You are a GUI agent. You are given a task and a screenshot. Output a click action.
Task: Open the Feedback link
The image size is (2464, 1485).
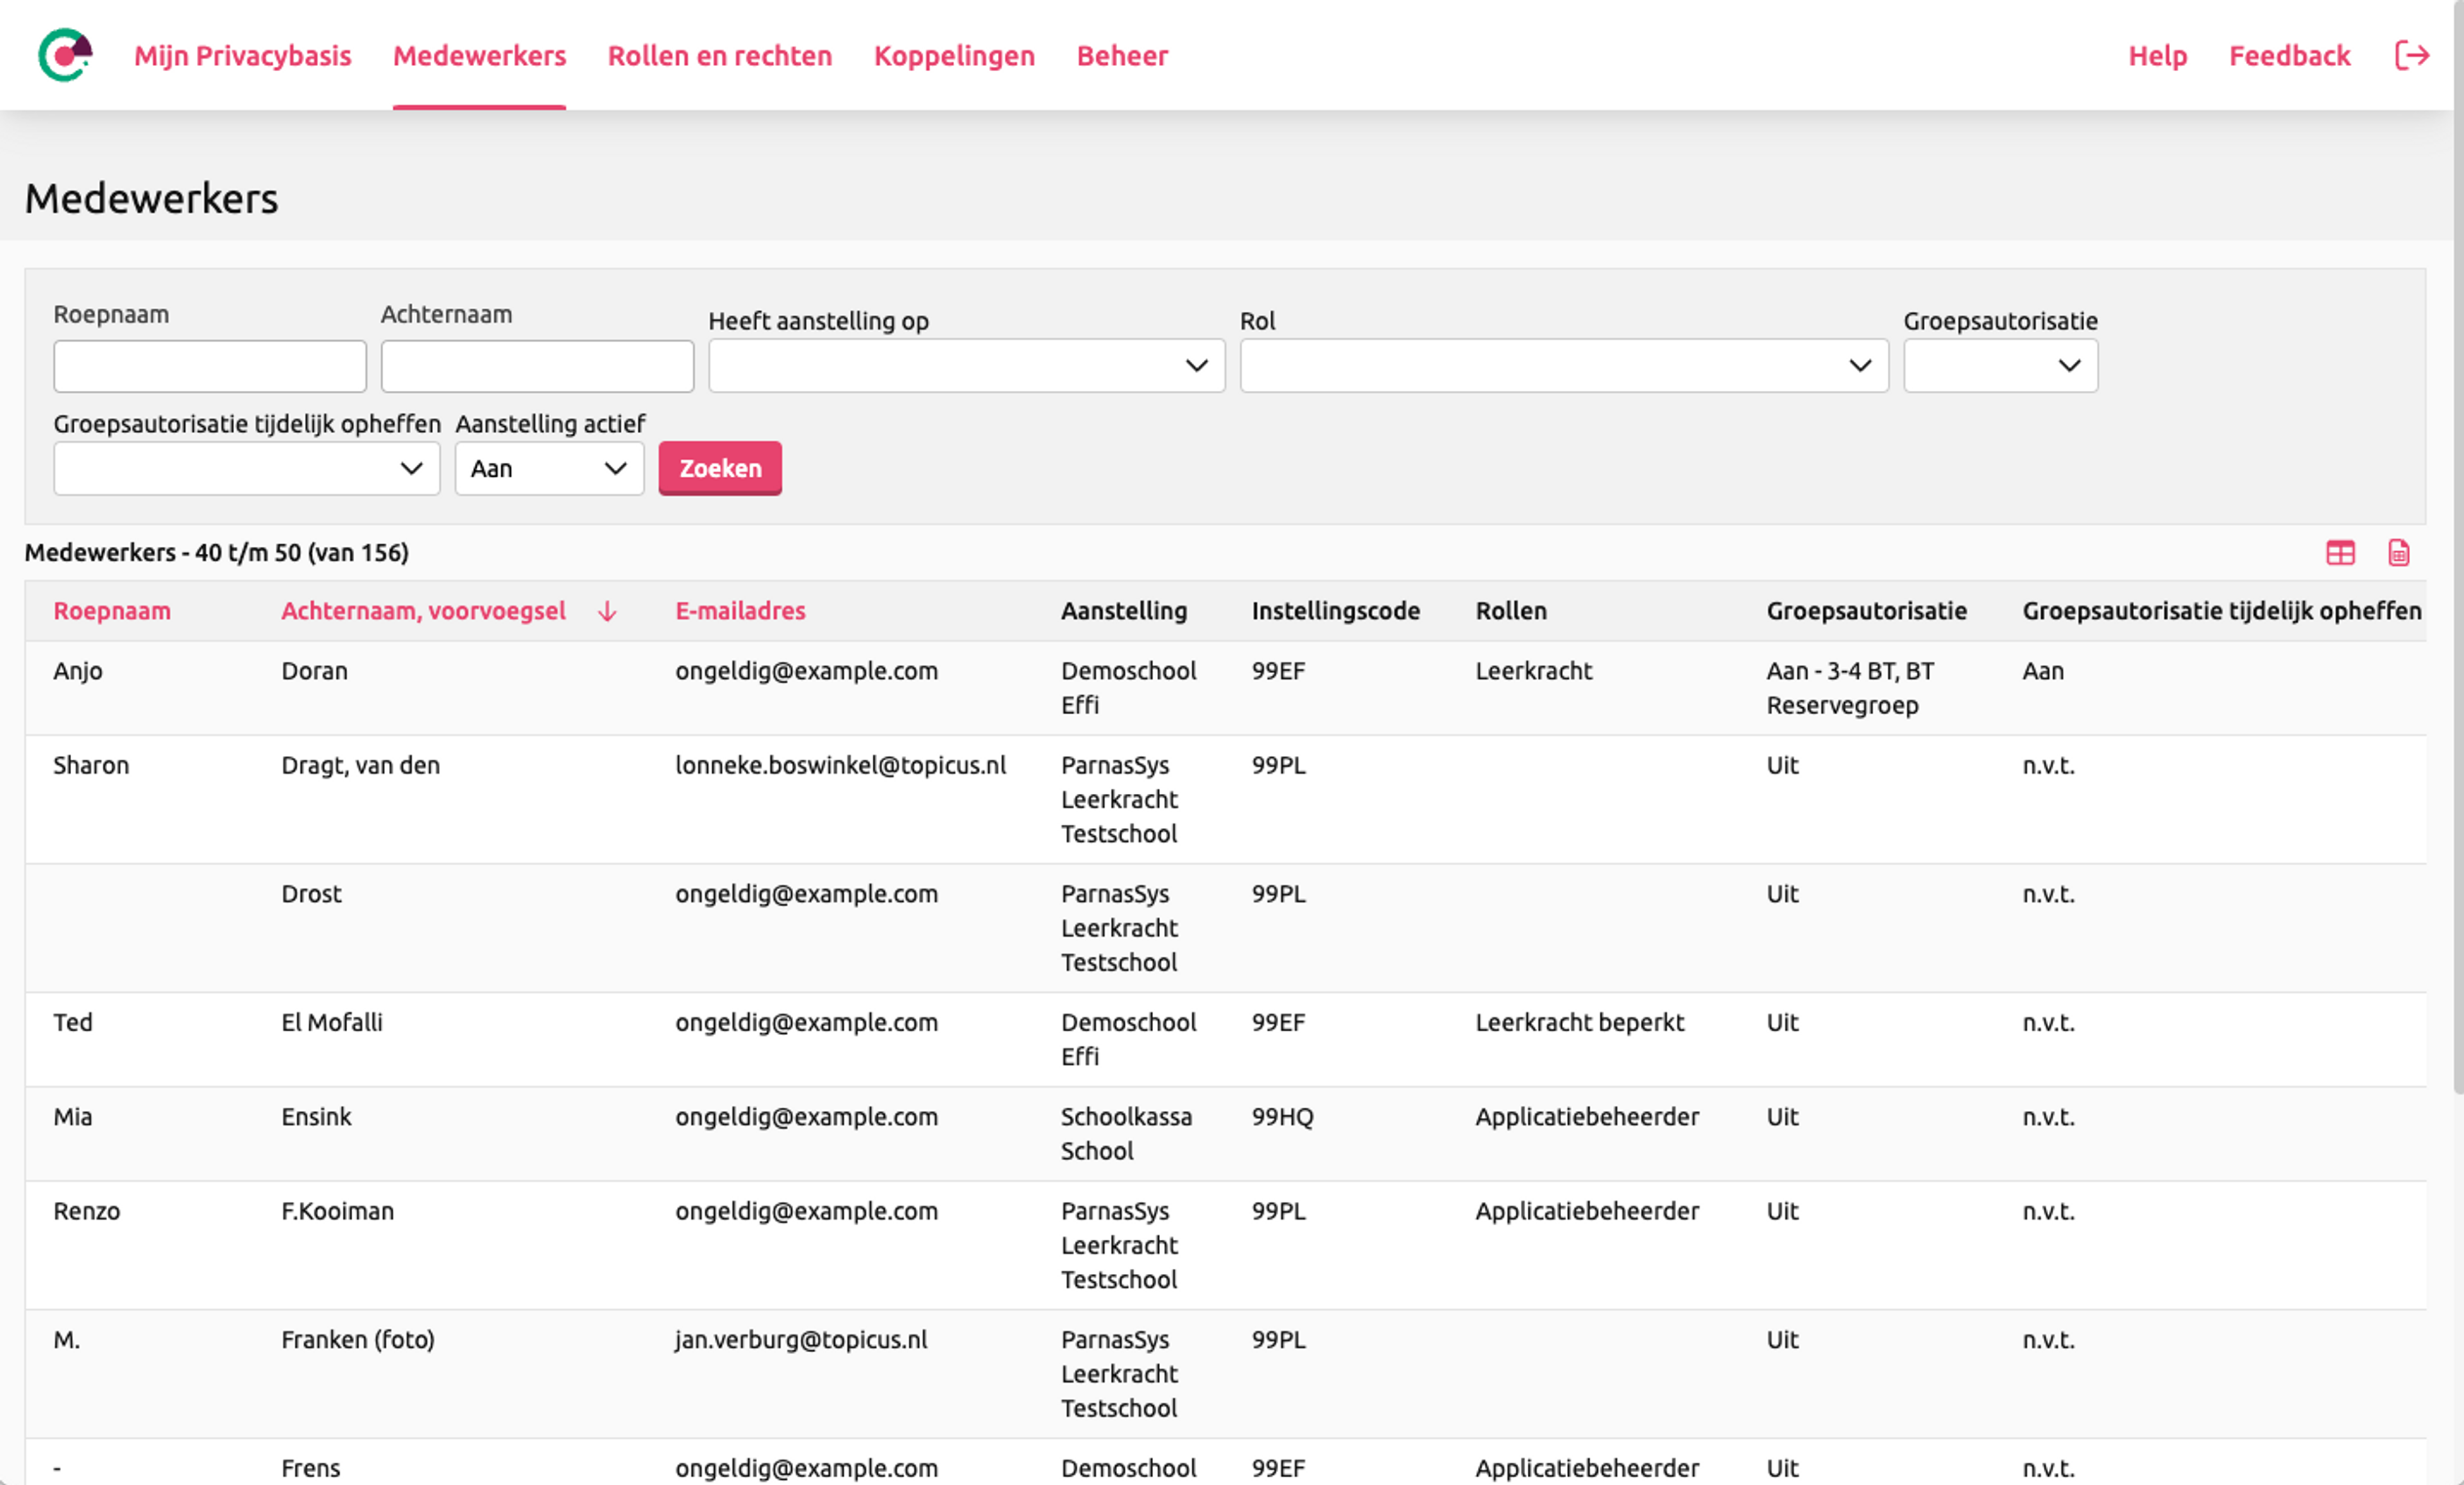coord(2289,56)
